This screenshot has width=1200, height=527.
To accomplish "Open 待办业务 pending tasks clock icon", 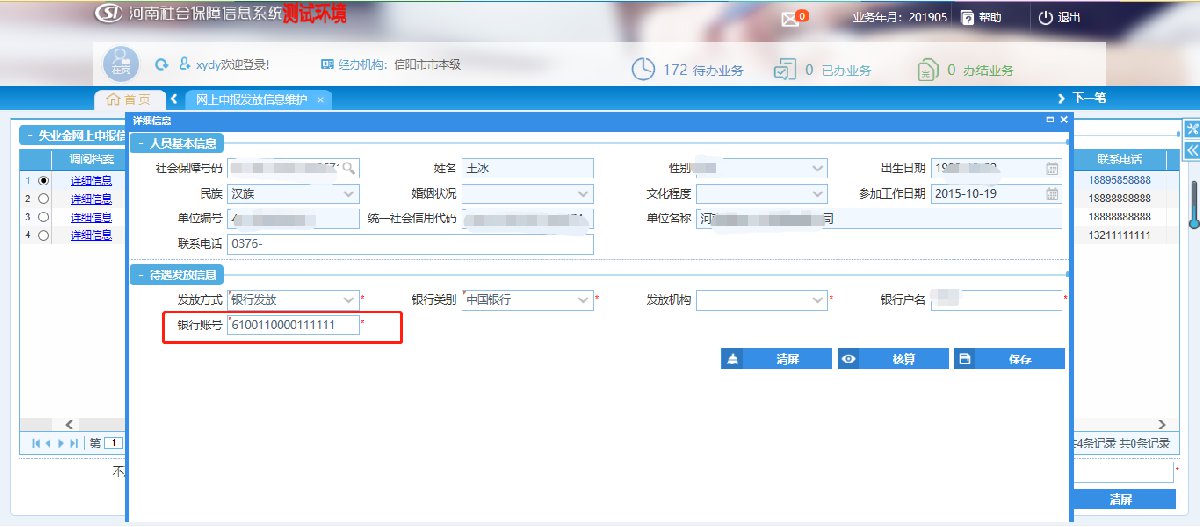I will 643,69.
